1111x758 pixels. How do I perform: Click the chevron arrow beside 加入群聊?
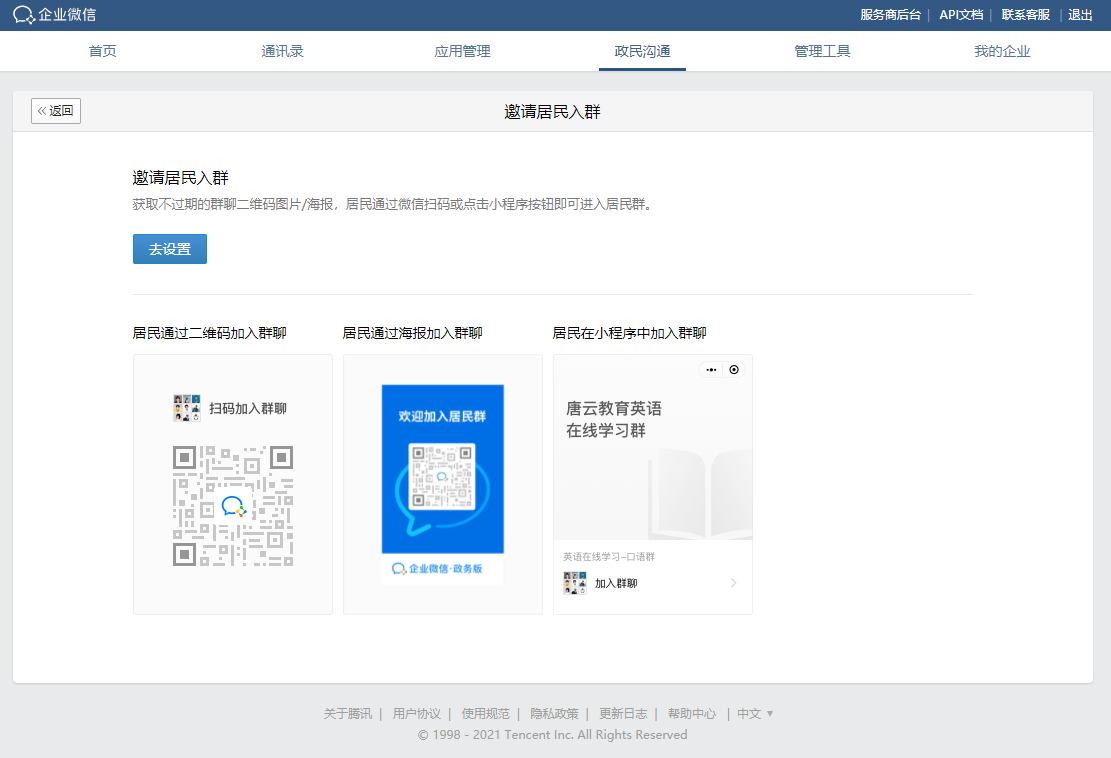click(733, 583)
